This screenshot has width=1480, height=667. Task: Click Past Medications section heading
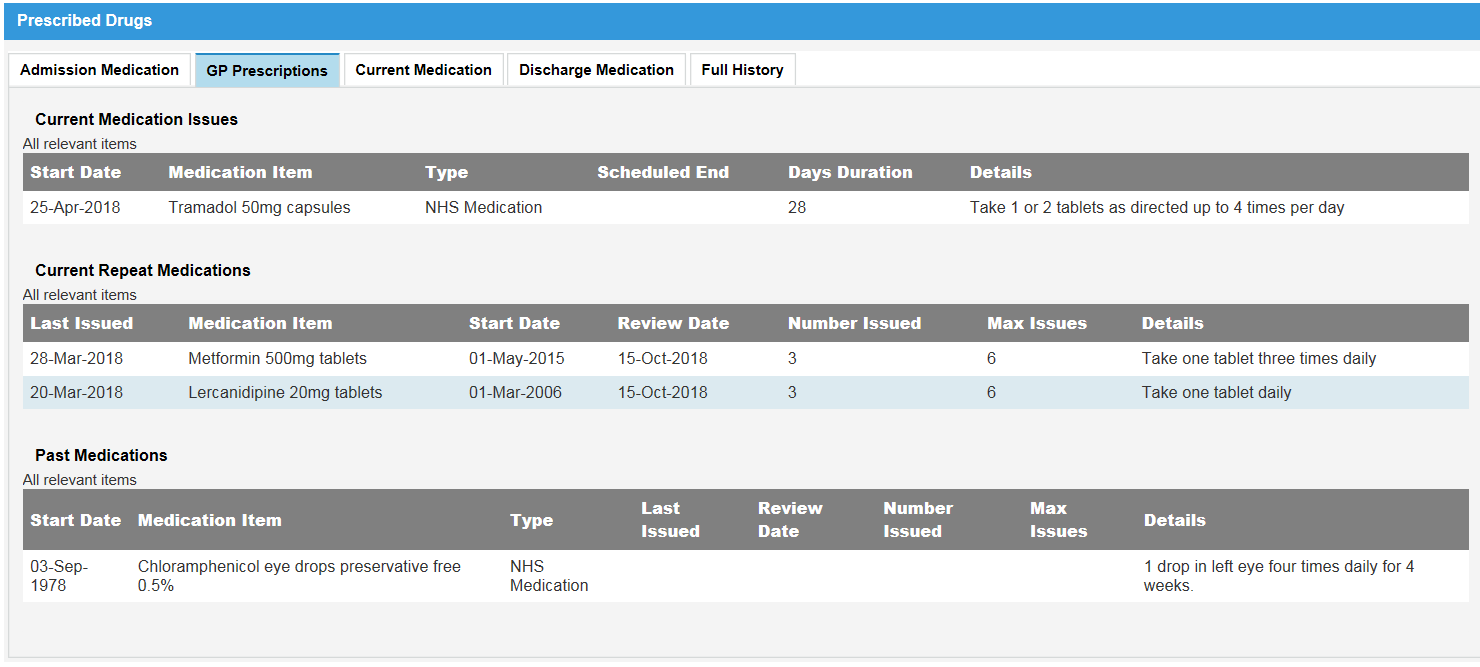[101, 455]
